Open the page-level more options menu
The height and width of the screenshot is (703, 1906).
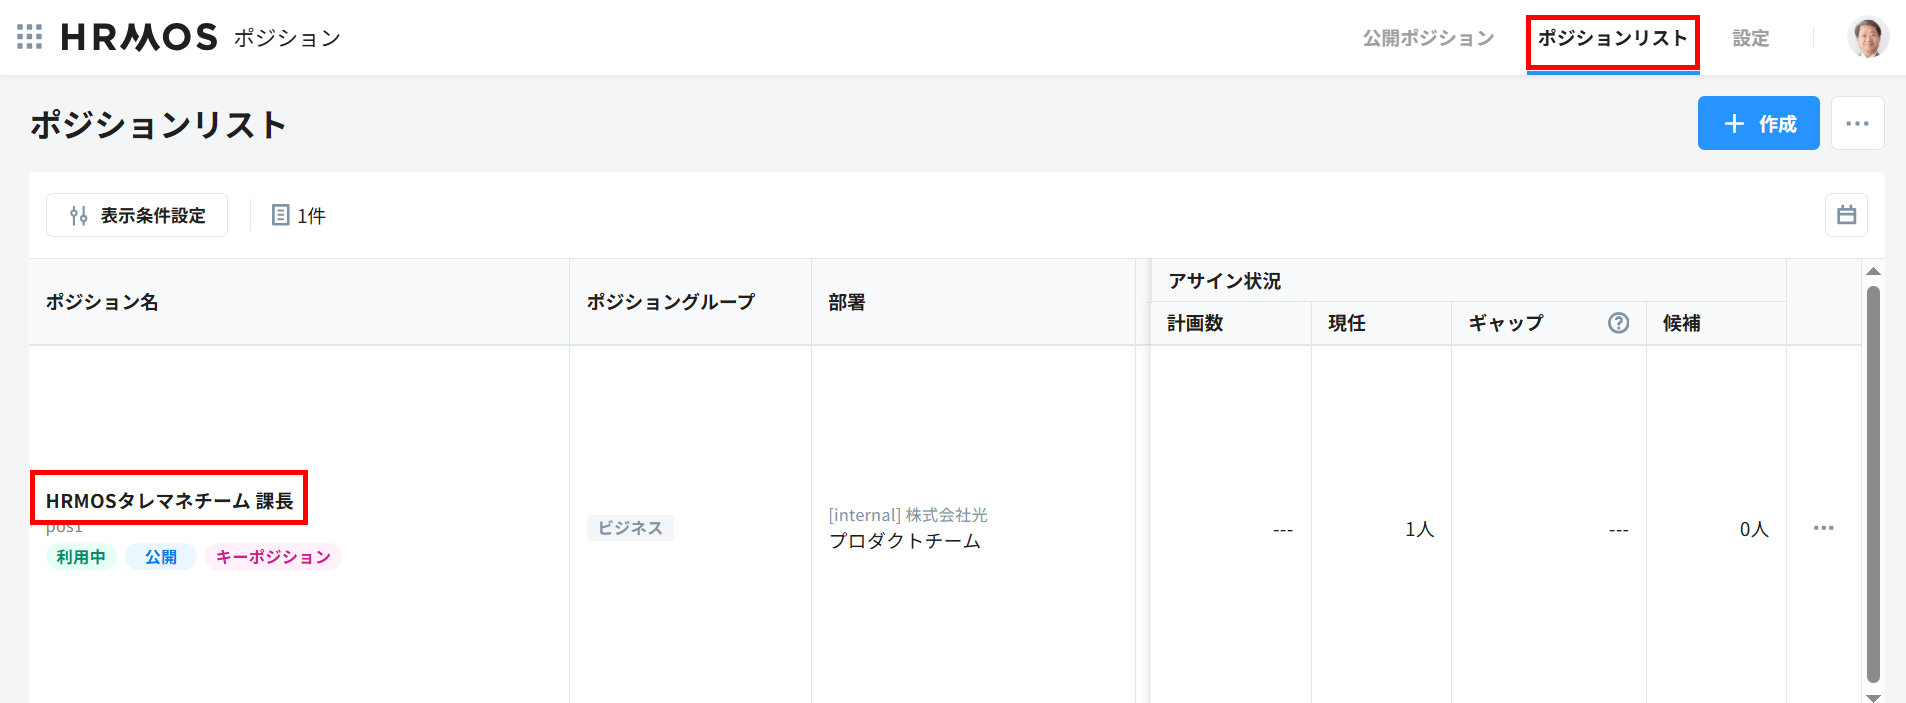[x=1857, y=123]
